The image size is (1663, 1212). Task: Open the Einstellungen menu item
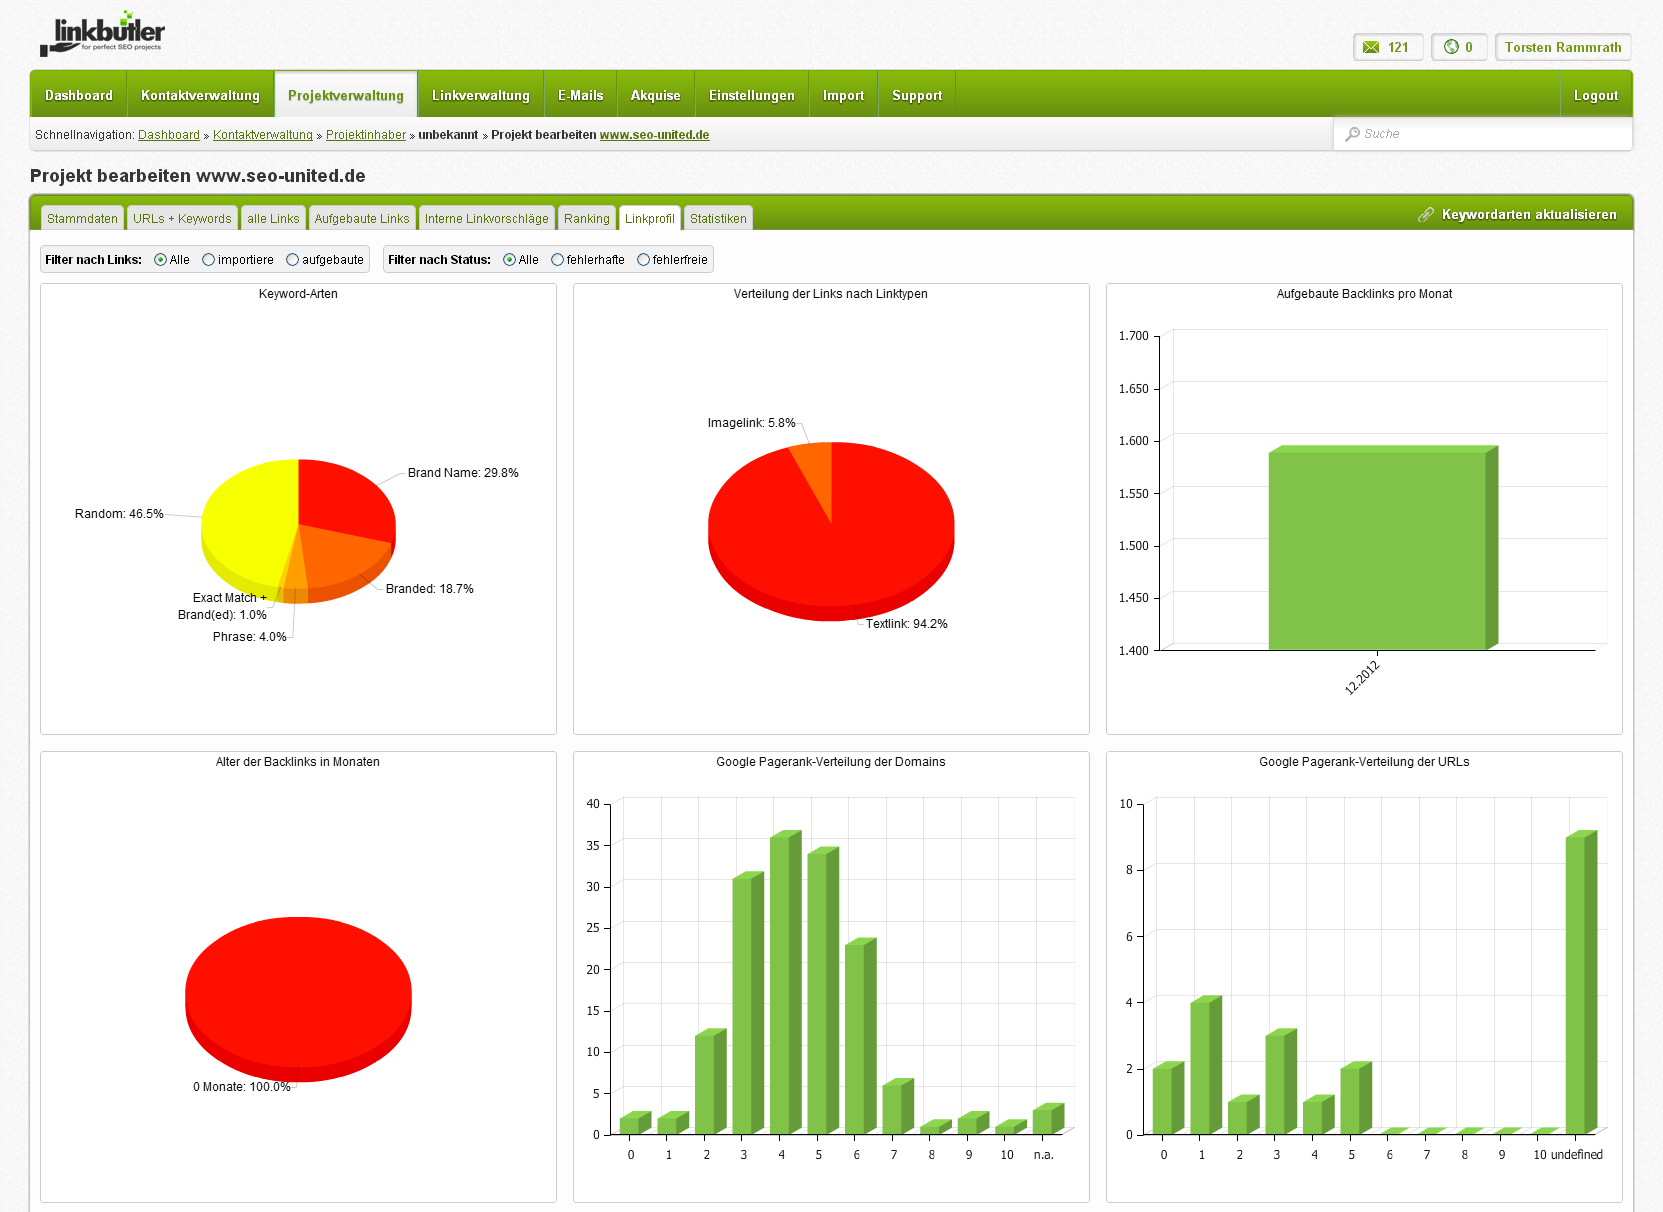click(x=752, y=95)
